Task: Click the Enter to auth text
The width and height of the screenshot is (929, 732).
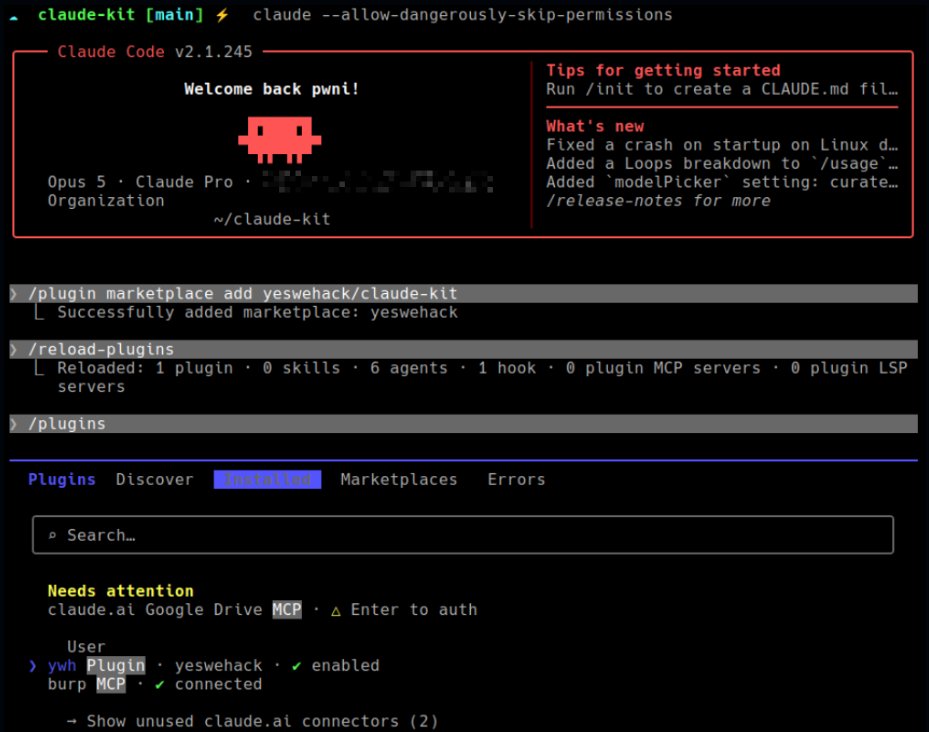Action: [414, 610]
